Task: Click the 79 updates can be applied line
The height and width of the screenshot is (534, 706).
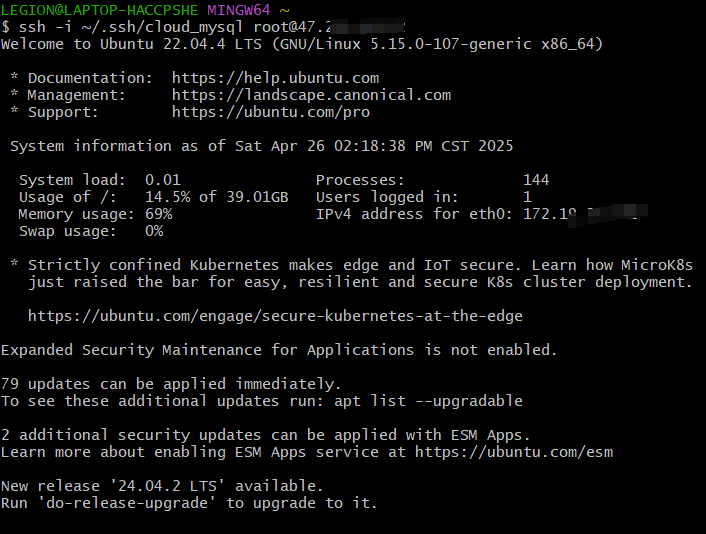Action: click(x=171, y=385)
